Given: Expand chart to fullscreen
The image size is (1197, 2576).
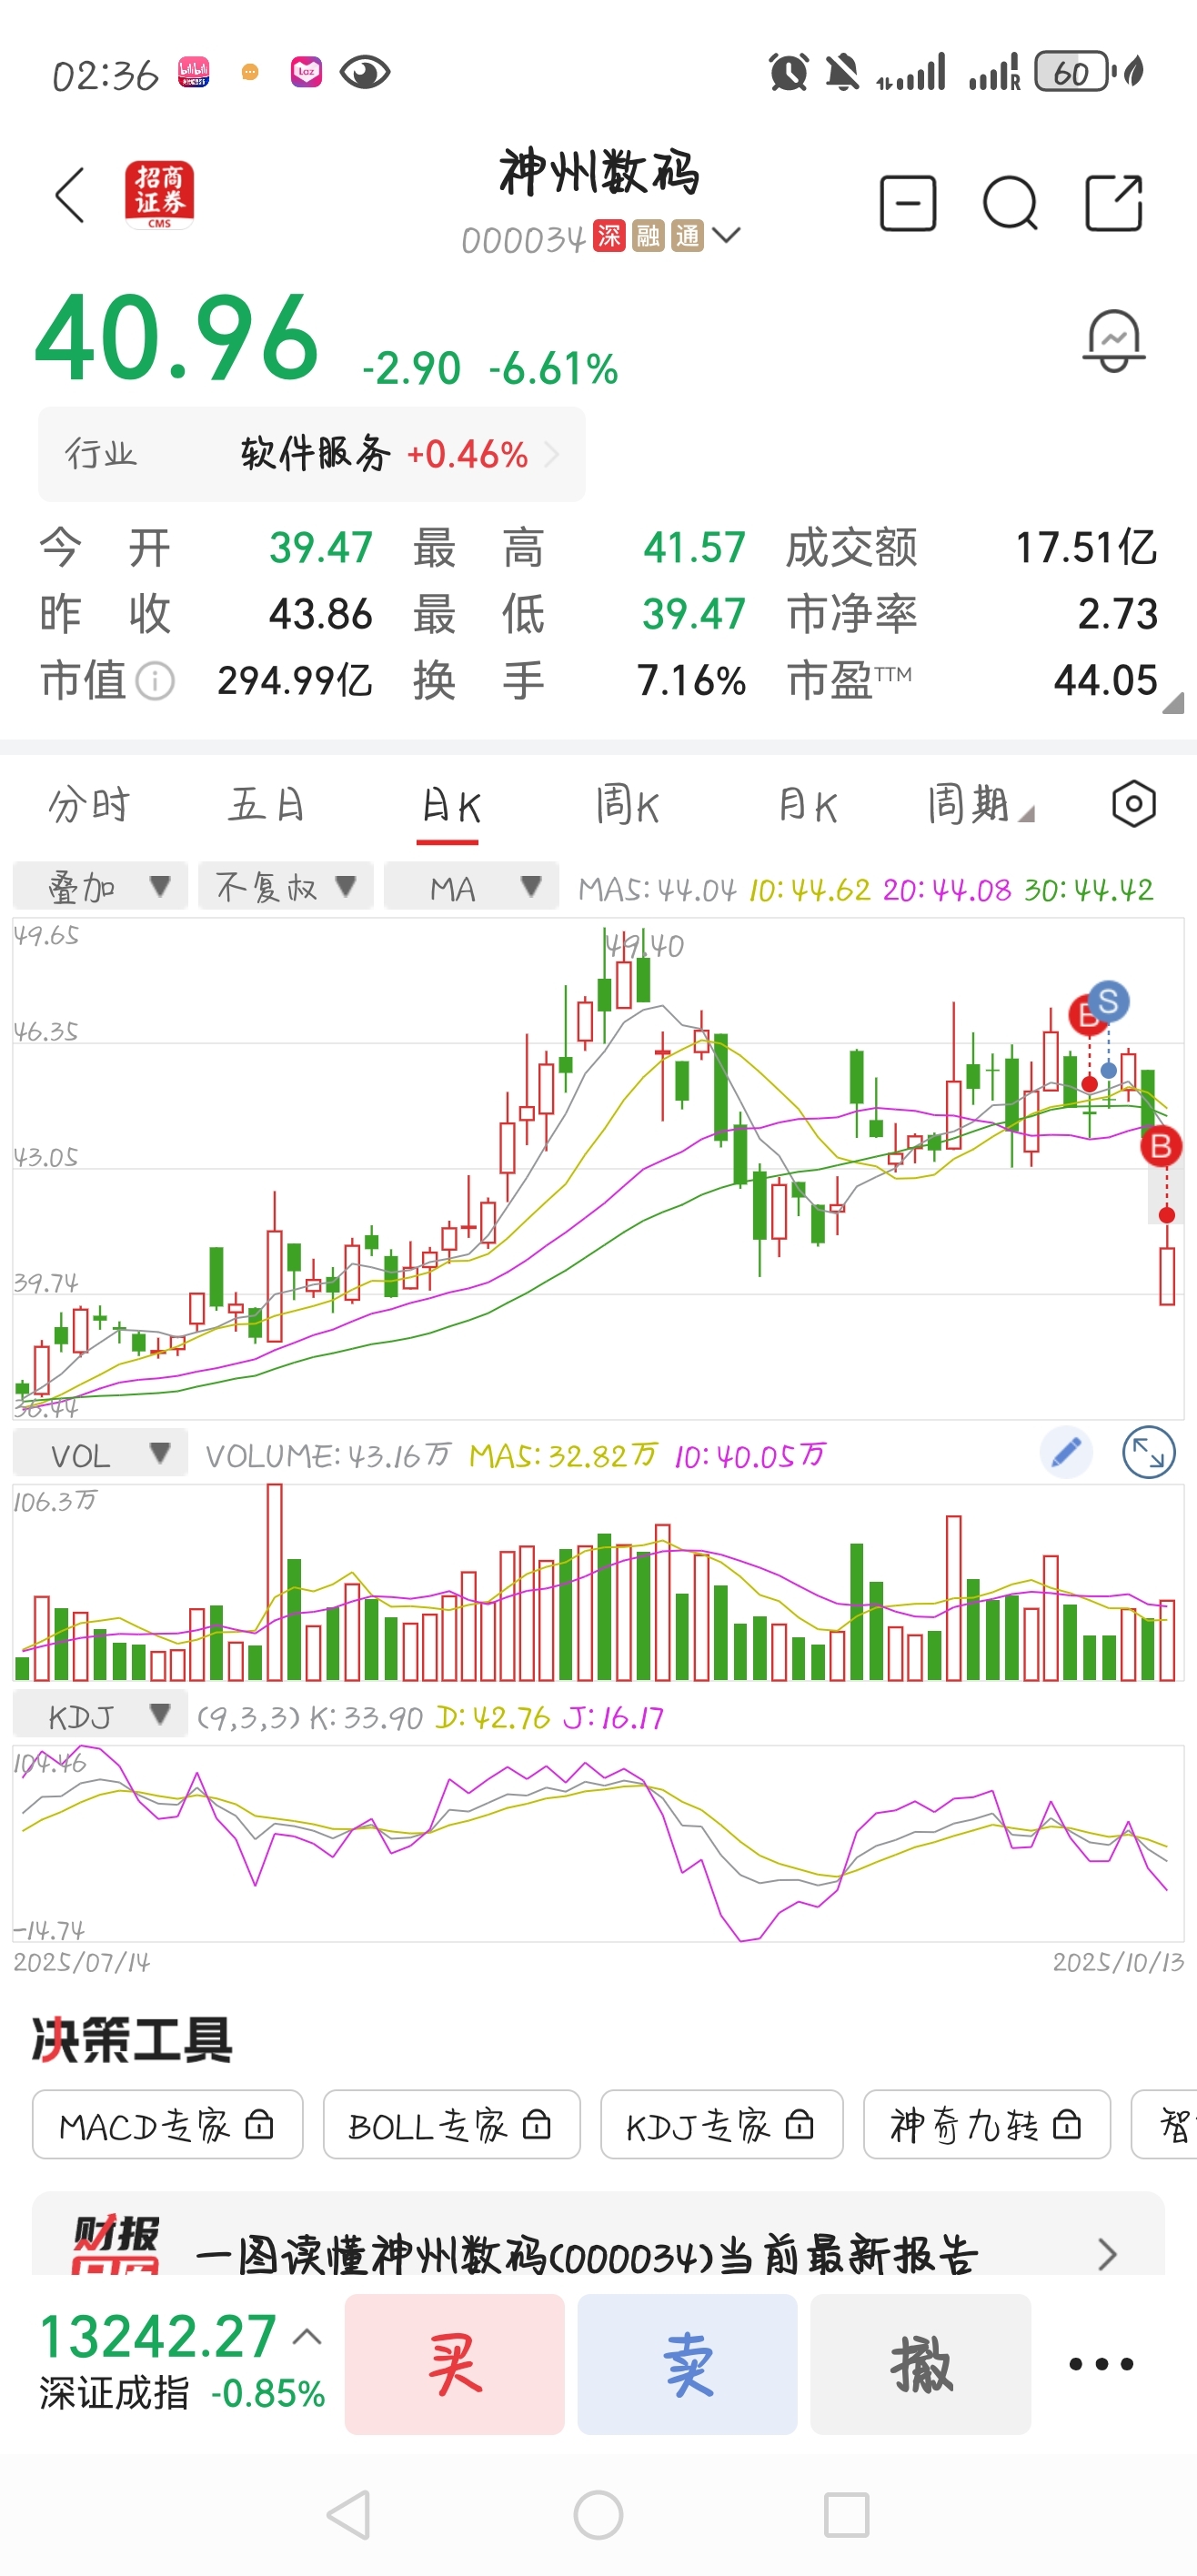Looking at the screenshot, I should click(1148, 1452).
